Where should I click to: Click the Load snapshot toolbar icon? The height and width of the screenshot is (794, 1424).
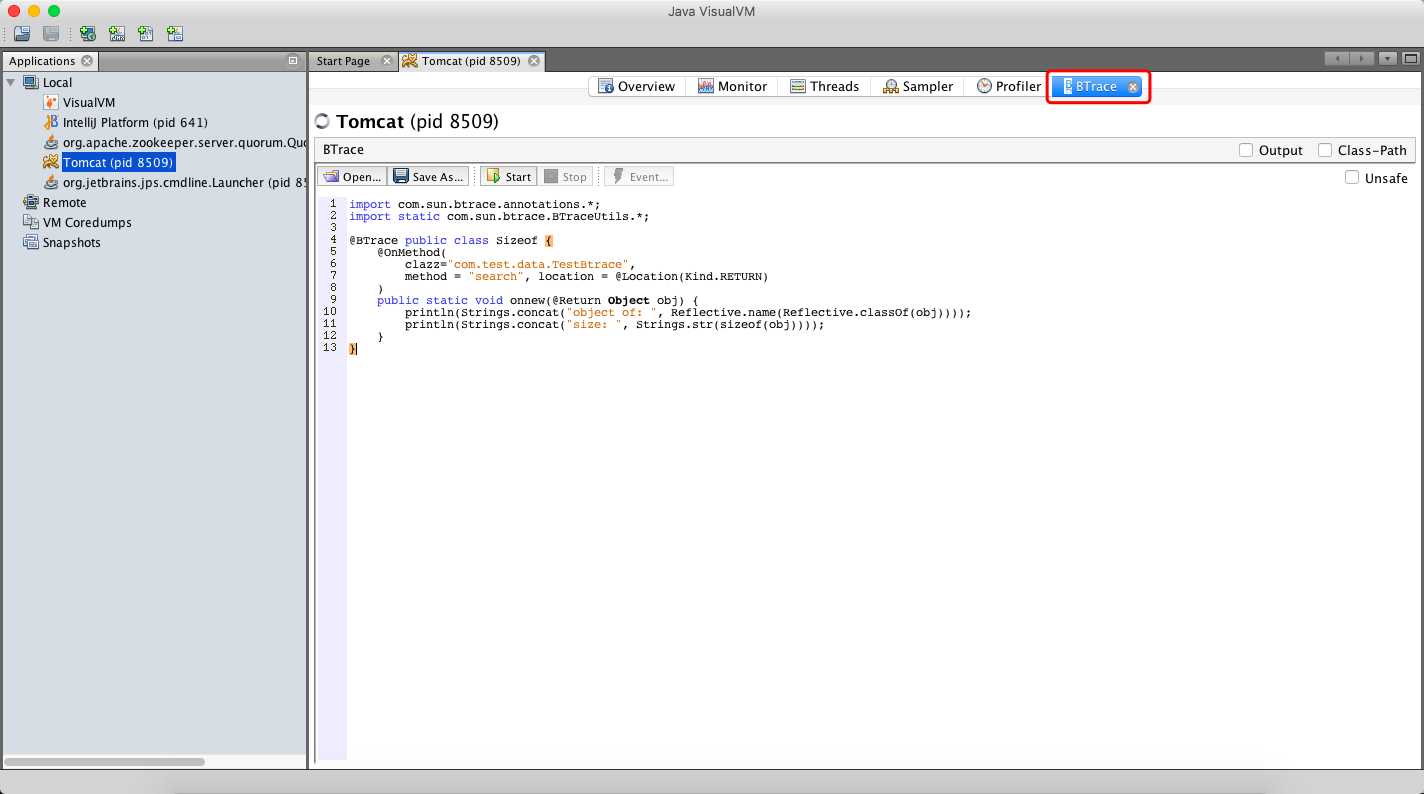tap(22, 34)
